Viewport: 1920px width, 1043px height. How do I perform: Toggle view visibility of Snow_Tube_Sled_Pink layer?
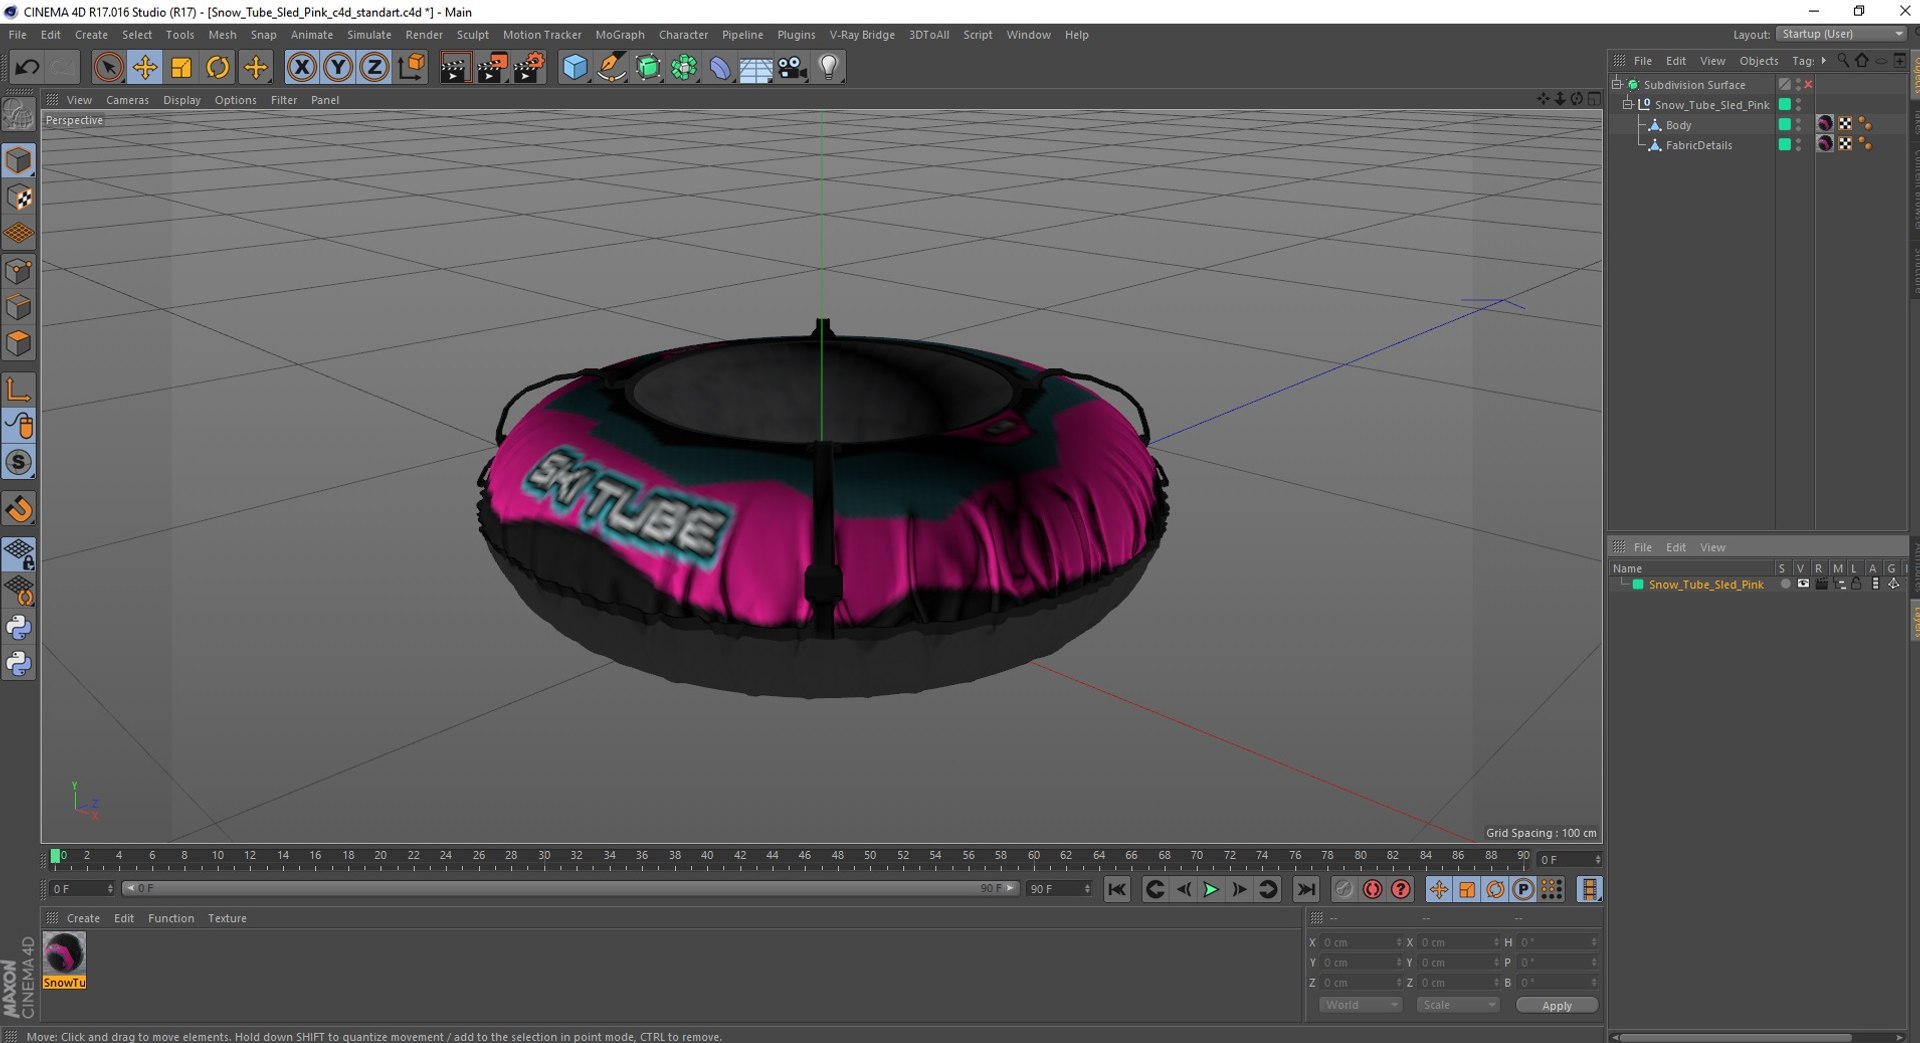(1803, 585)
